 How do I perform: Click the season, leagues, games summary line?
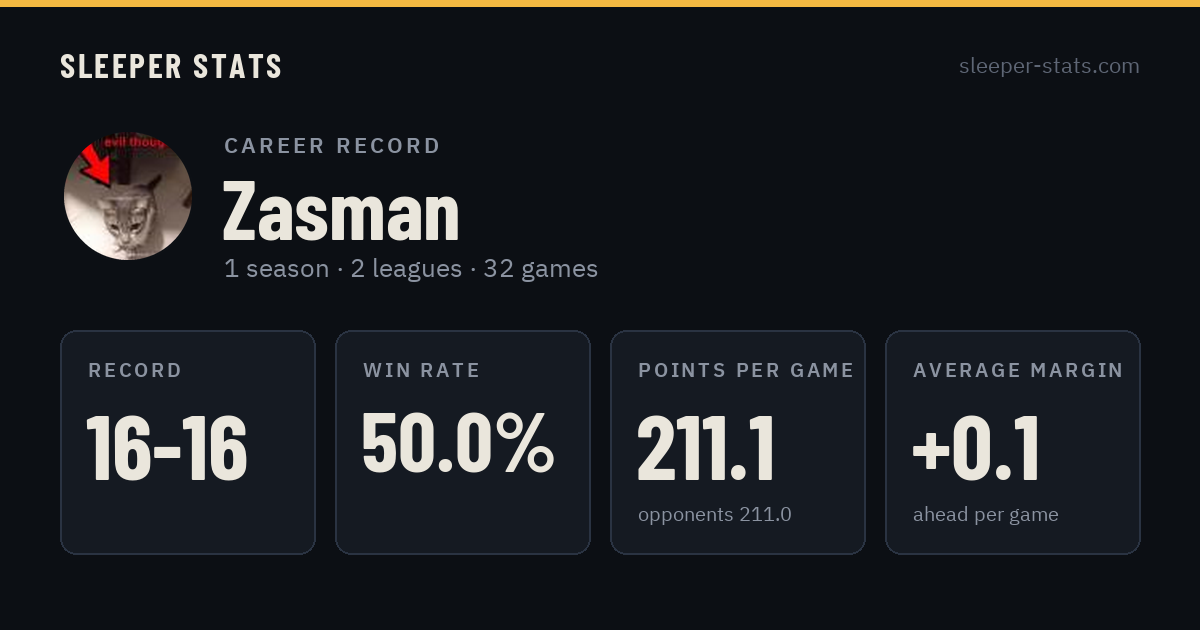[411, 269]
